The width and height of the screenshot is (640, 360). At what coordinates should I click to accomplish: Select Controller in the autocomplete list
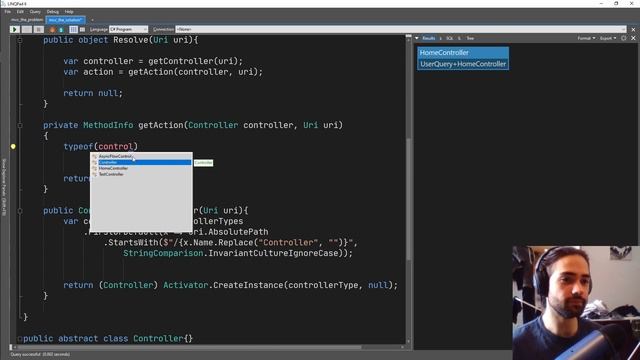[141, 162]
